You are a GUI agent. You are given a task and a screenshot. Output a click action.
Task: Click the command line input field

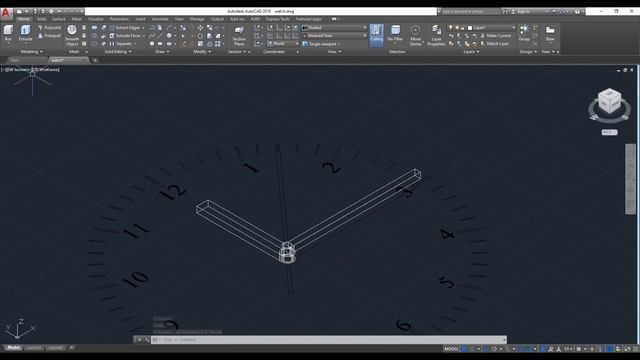tap(329, 340)
